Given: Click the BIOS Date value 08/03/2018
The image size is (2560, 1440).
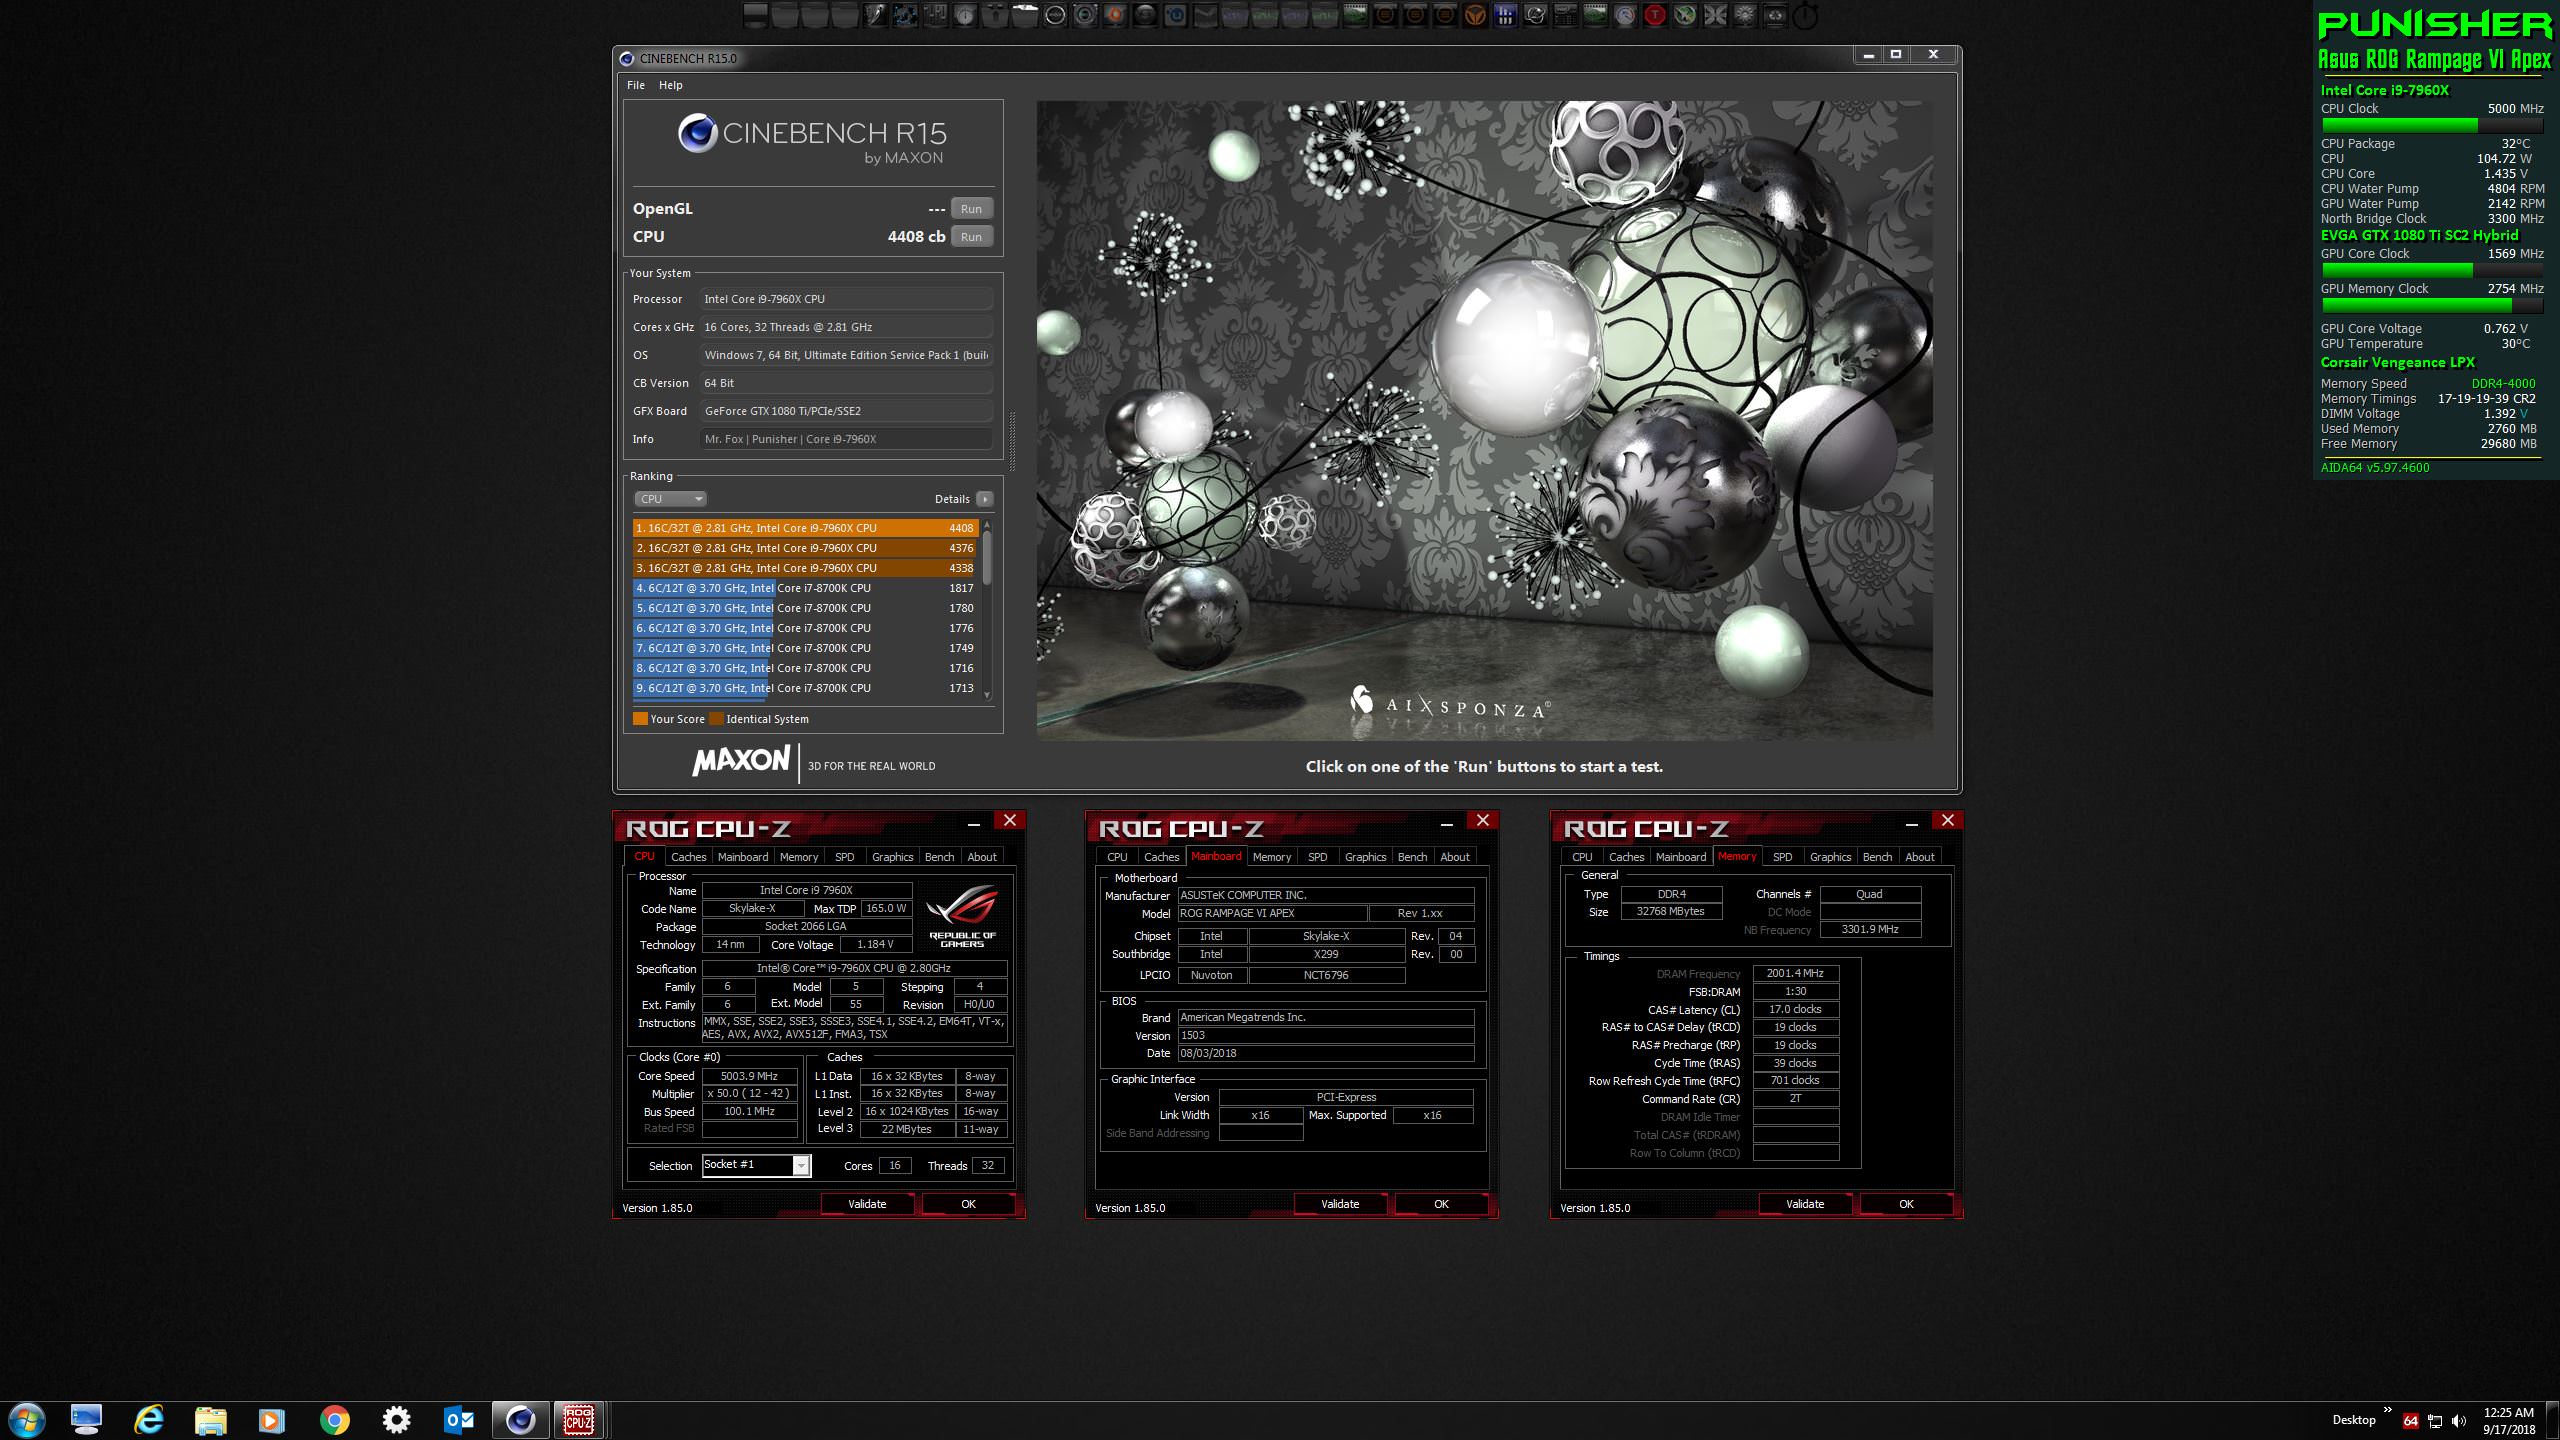Looking at the screenshot, I should pos(1326,1053).
